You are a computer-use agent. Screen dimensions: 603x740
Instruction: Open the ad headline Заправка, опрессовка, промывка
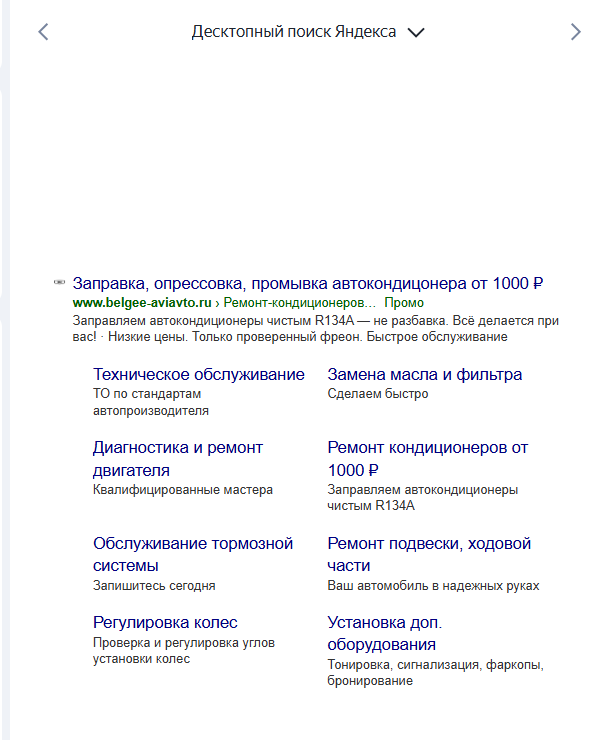click(x=308, y=284)
